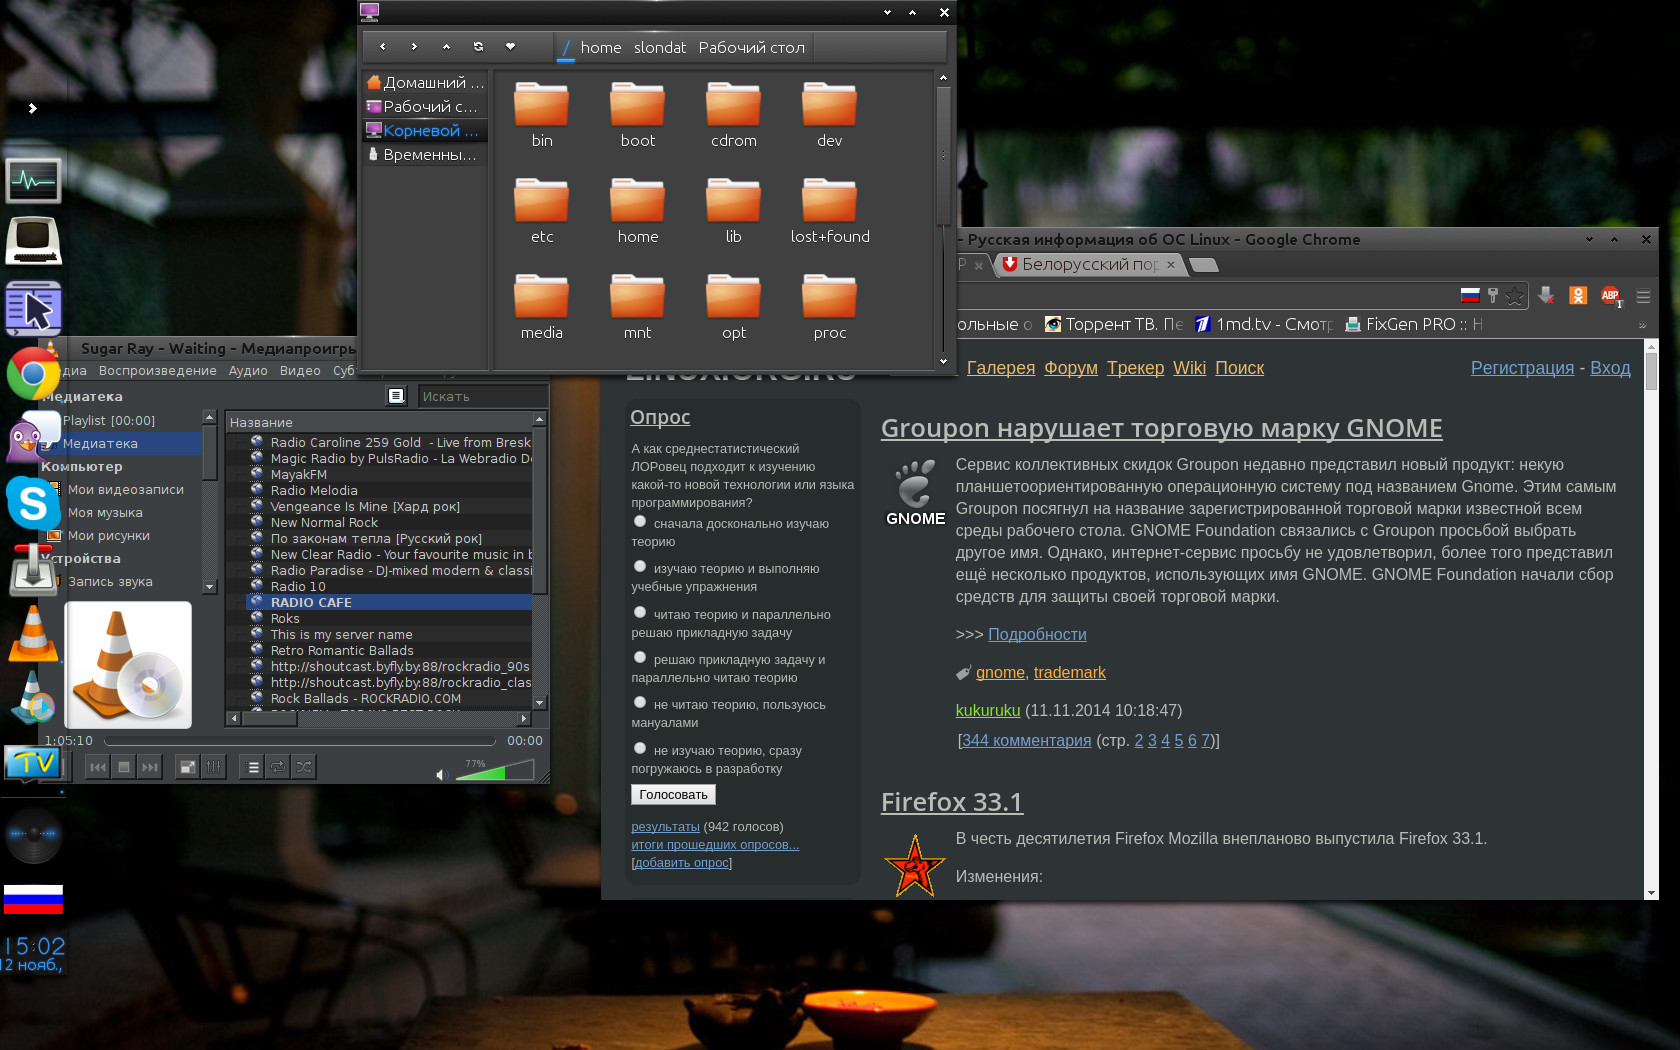Show more Chrome bookmarks via overflow chevron

[1641, 325]
